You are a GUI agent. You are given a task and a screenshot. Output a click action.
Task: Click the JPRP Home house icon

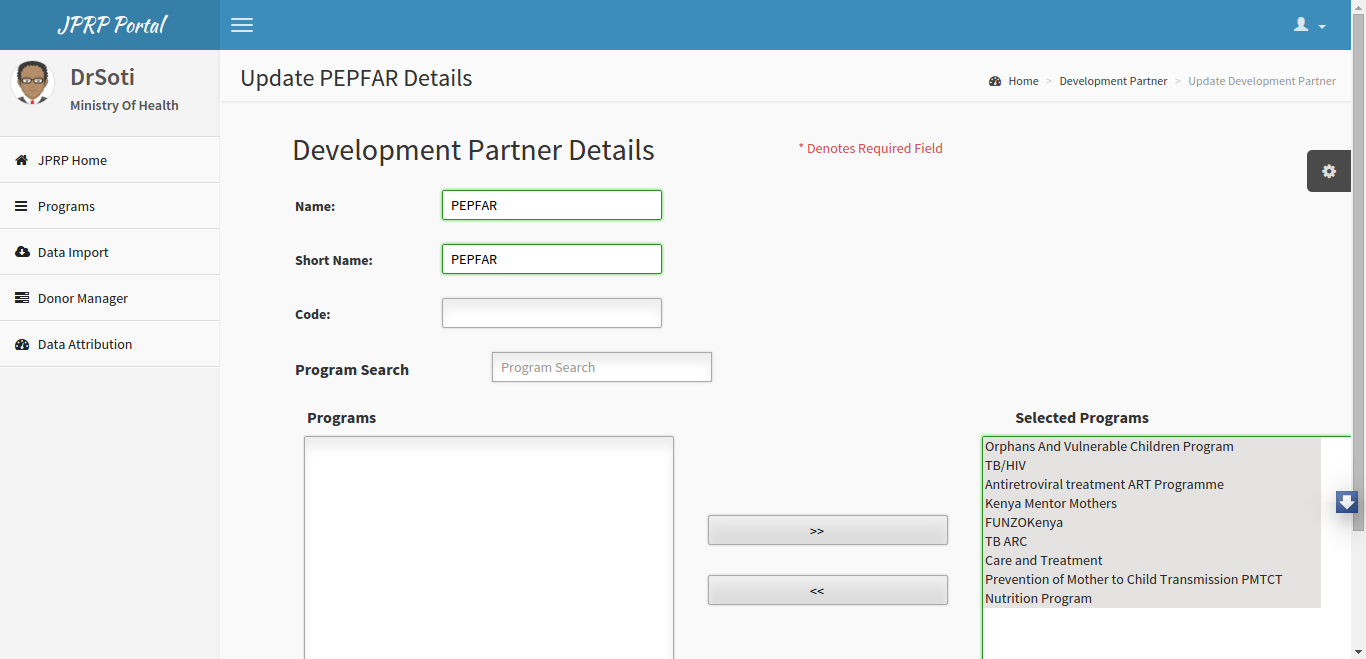tap(22, 160)
